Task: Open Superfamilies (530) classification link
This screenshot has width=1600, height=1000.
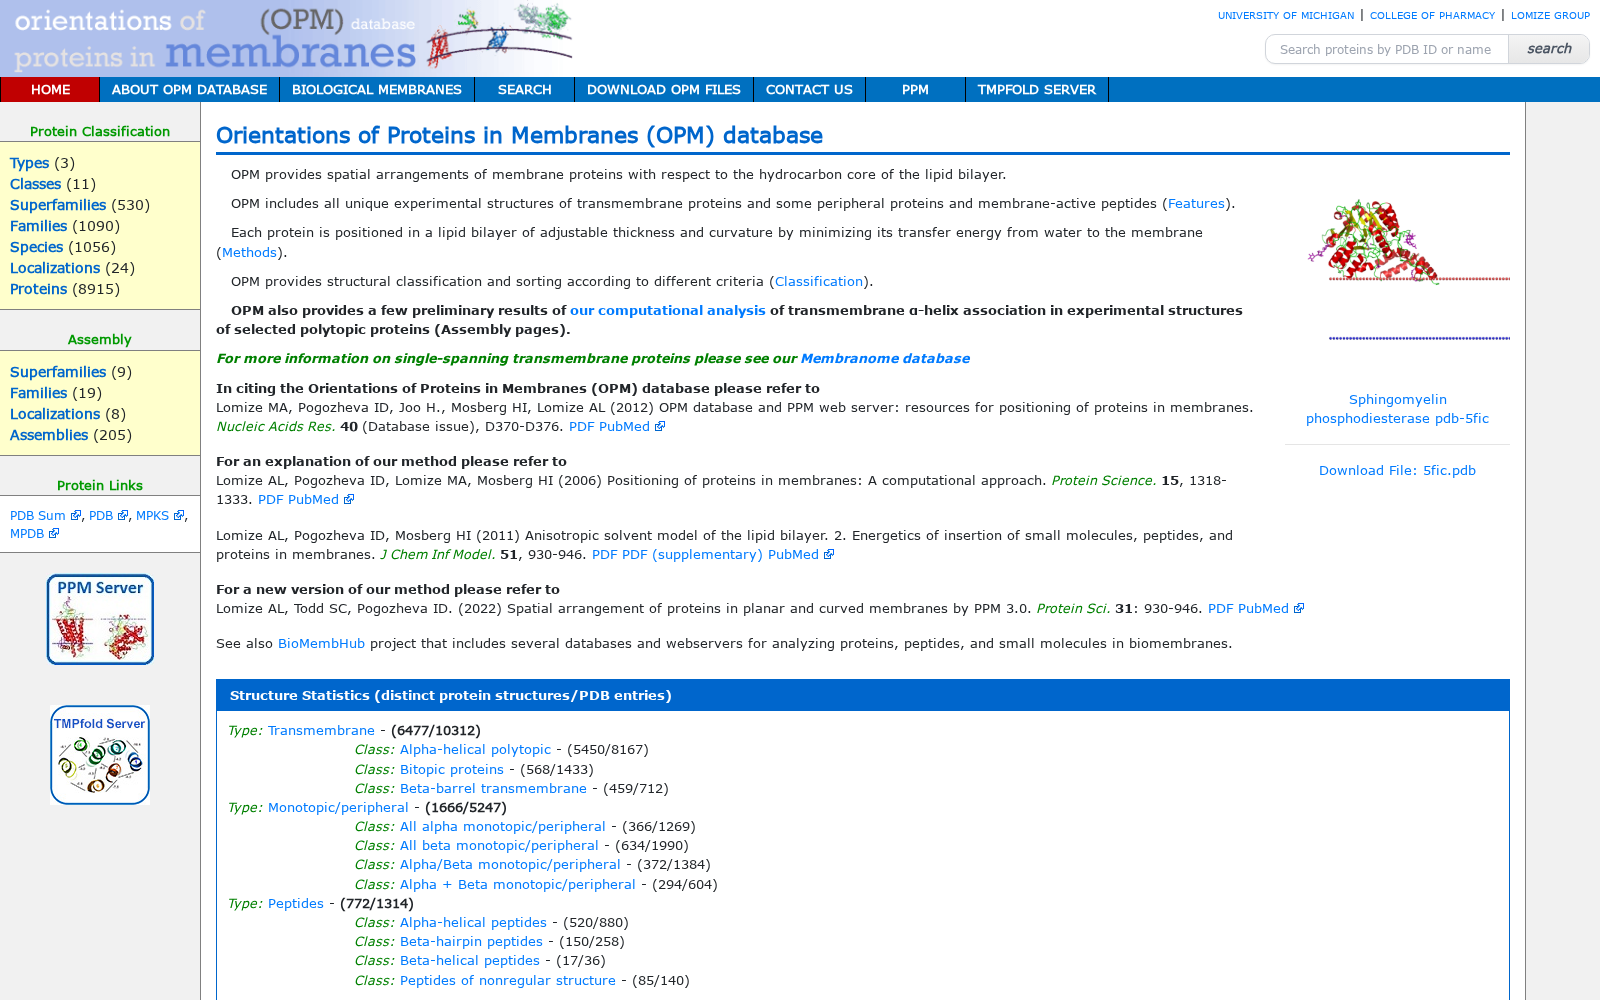Action: 58,205
